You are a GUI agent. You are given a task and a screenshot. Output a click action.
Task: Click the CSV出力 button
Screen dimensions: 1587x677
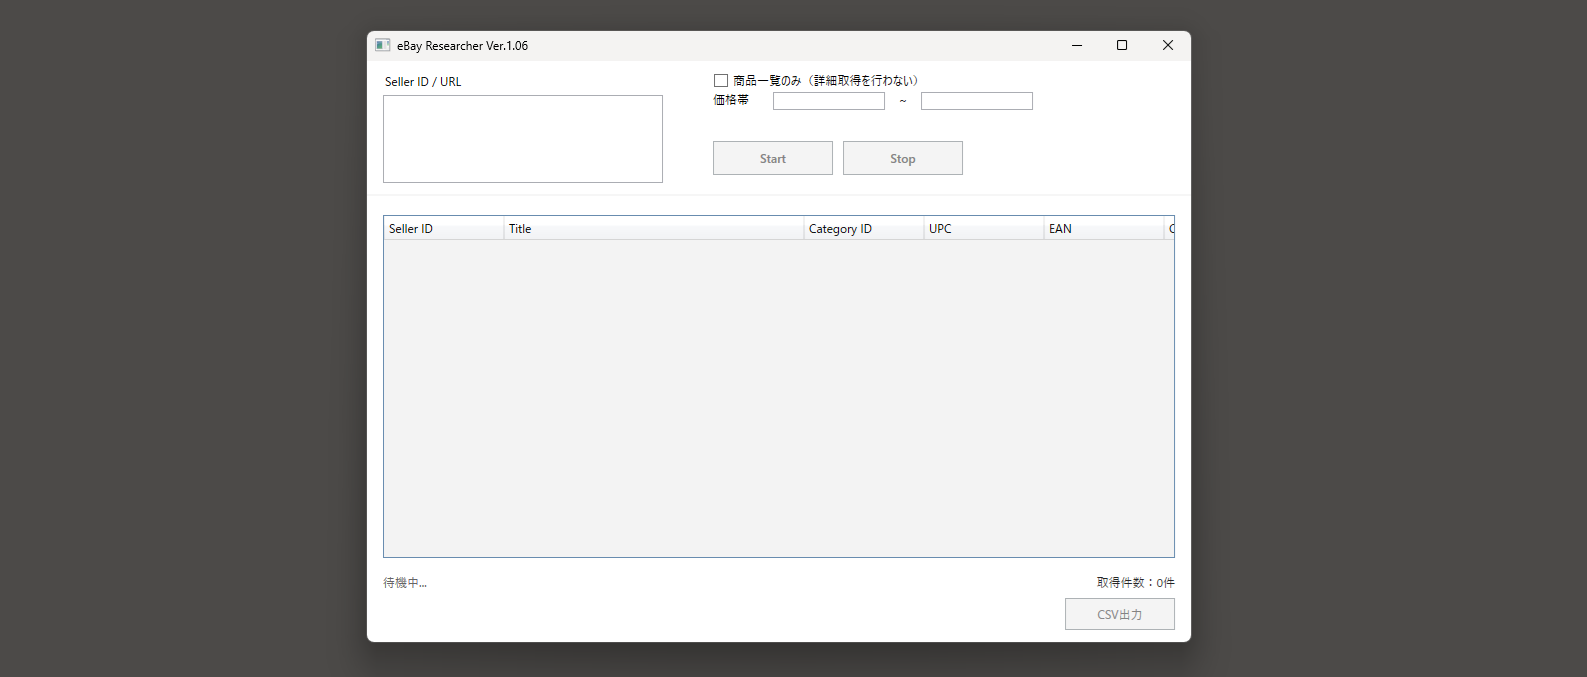tap(1120, 614)
